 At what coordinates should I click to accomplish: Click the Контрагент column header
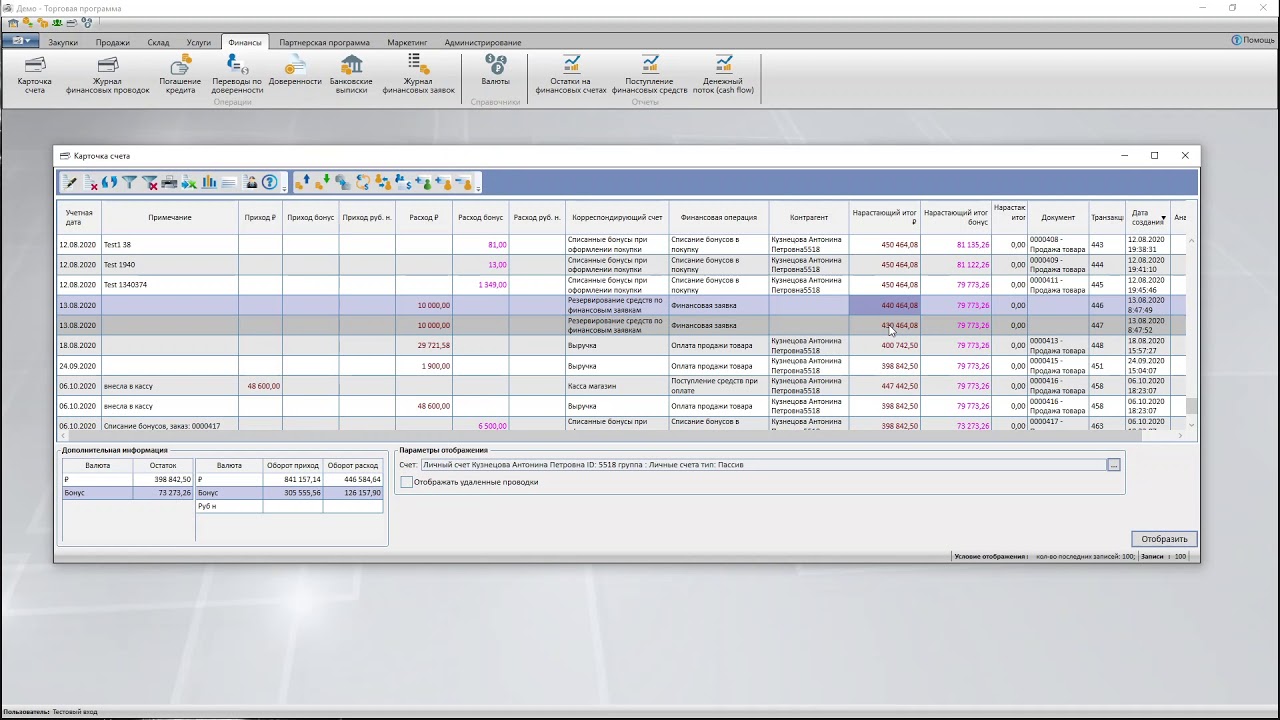[x=809, y=217]
